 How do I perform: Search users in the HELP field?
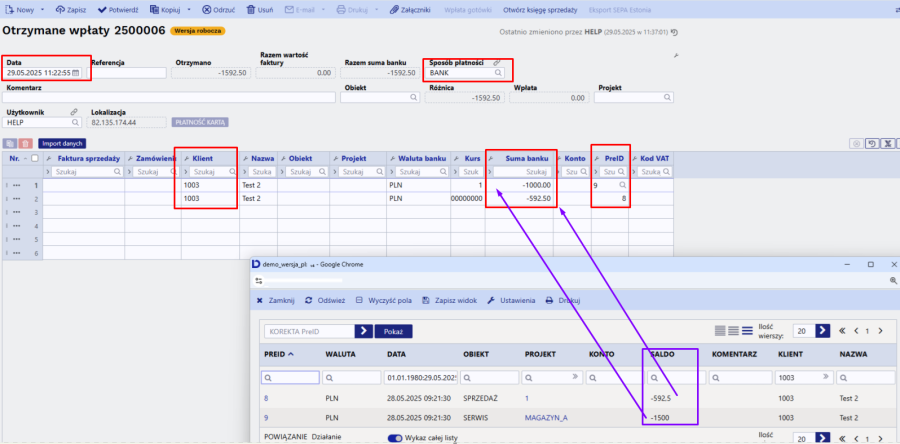click(75, 122)
